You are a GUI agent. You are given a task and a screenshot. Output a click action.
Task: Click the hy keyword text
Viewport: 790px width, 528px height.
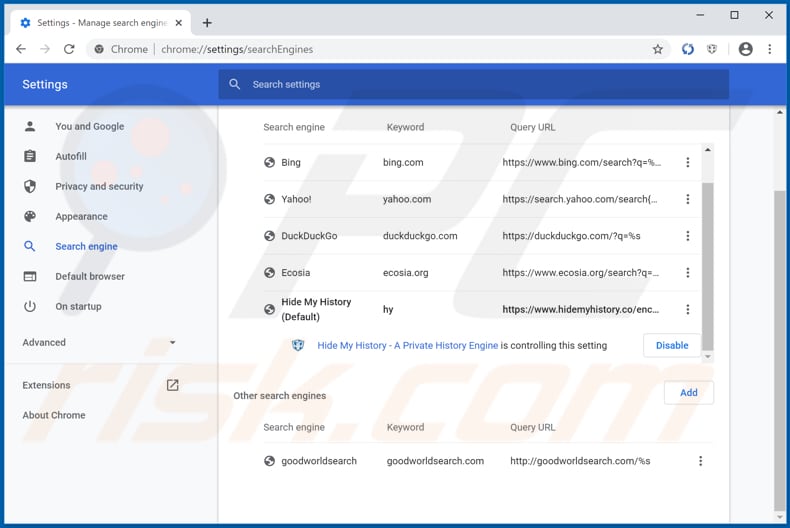point(388,309)
